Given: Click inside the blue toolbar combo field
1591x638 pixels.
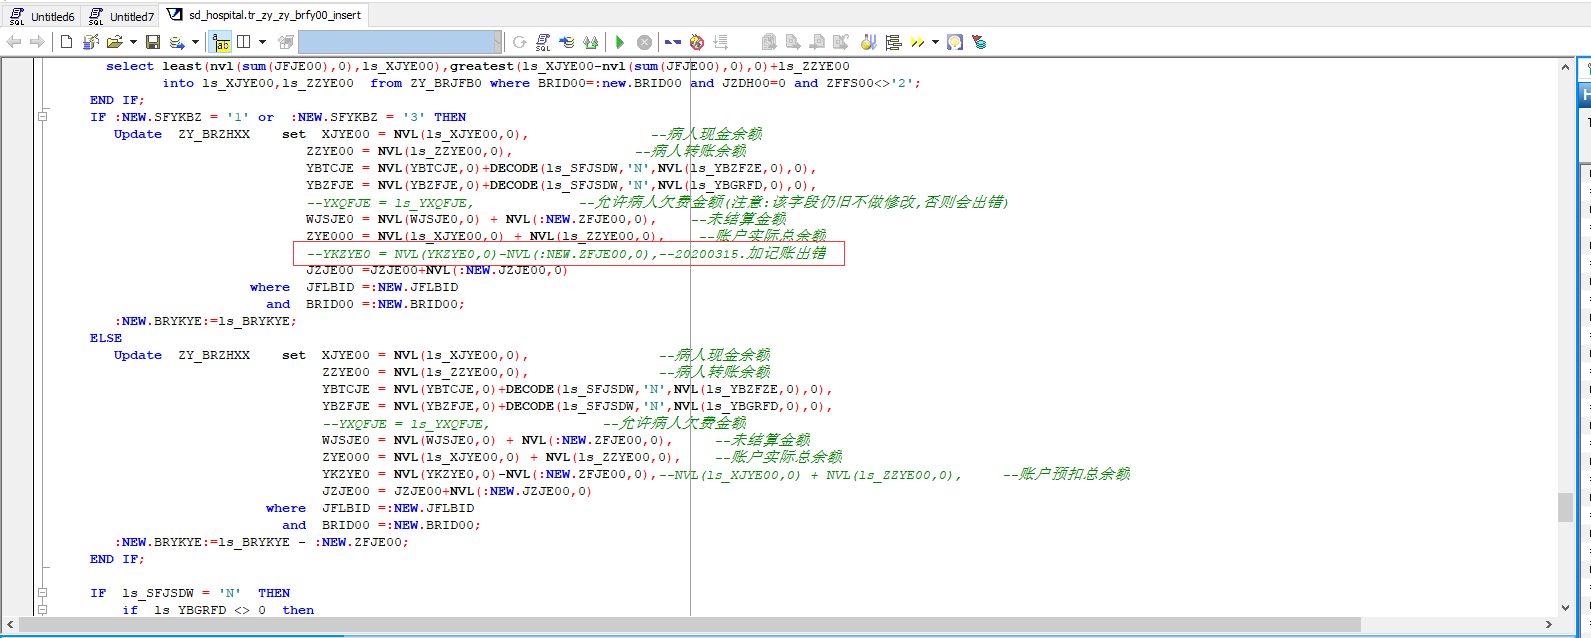Looking at the screenshot, I should click(395, 42).
